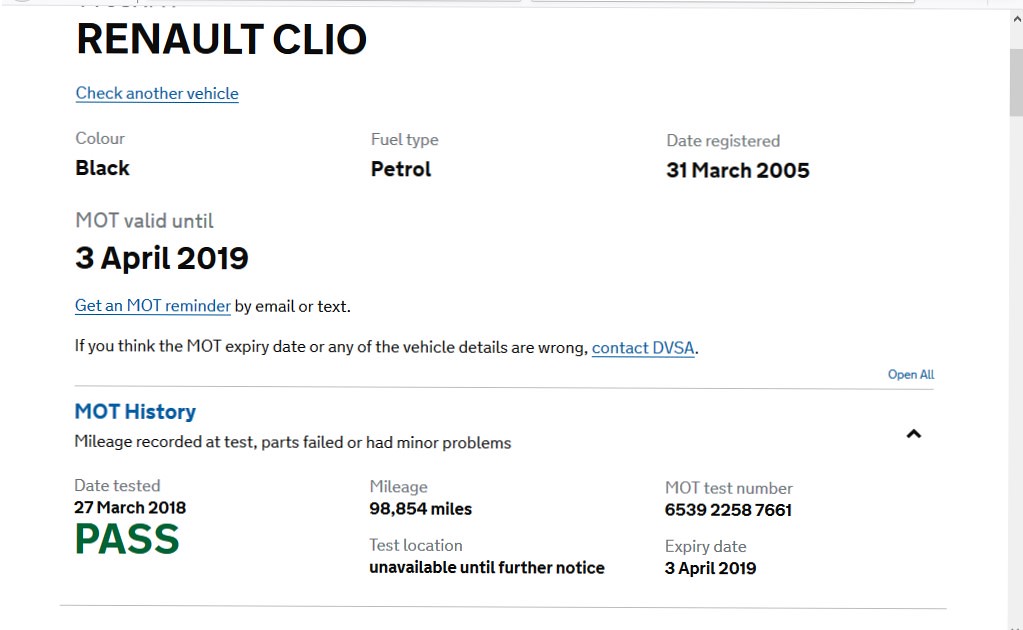Click the date registered 31 March 2005
This screenshot has width=1023, height=630.
[737, 170]
